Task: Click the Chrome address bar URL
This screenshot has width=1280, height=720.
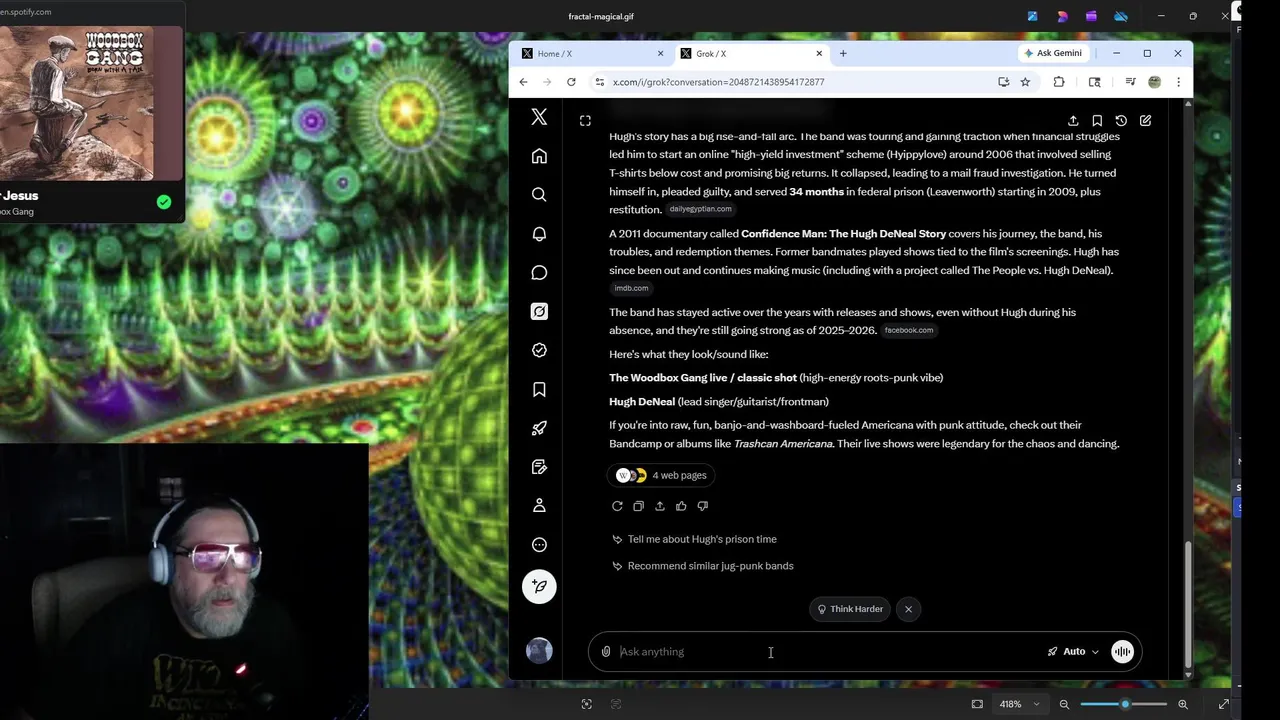Action: click(718, 82)
